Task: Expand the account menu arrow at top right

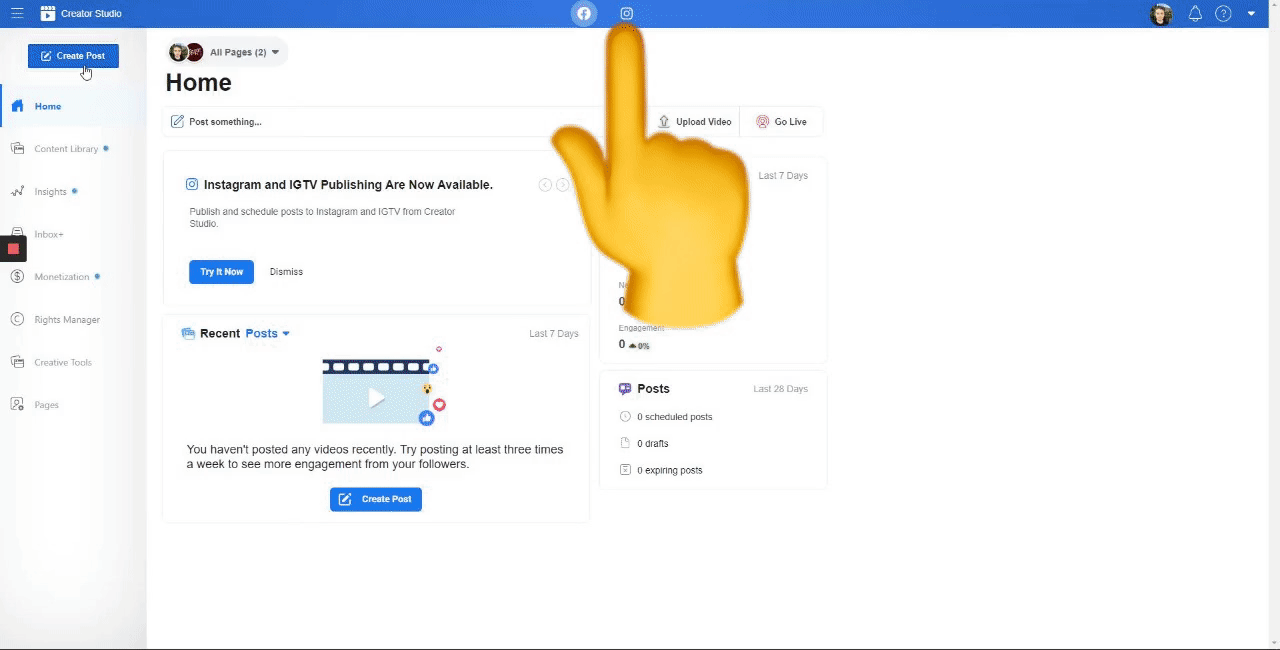Action: click(x=1251, y=14)
